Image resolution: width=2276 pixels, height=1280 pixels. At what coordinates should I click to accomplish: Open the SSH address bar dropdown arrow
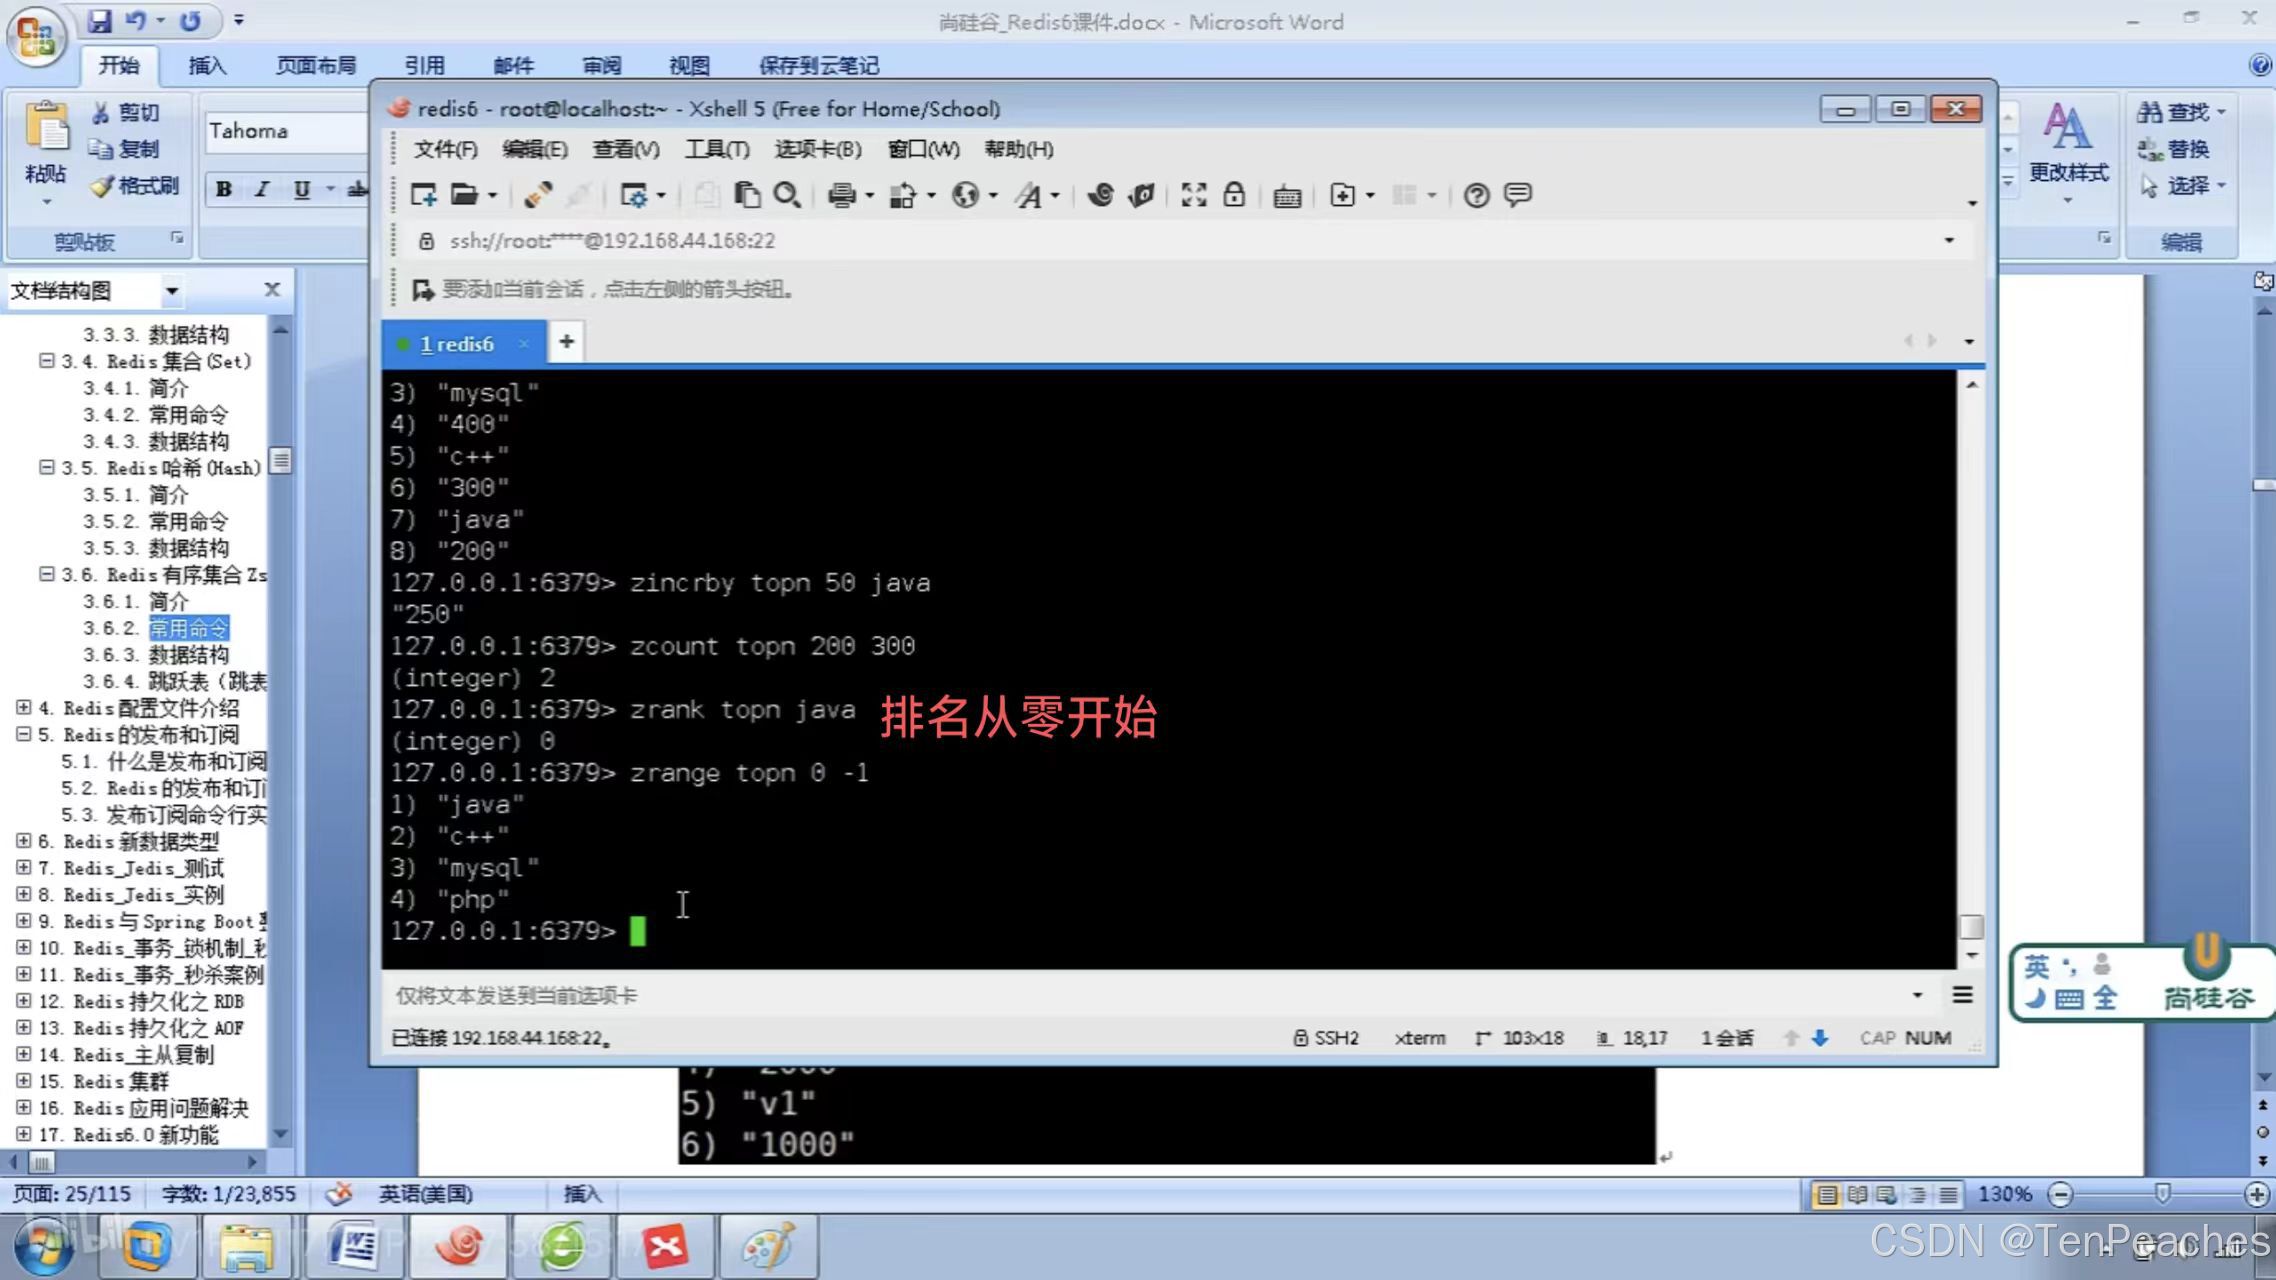tap(1948, 241)
